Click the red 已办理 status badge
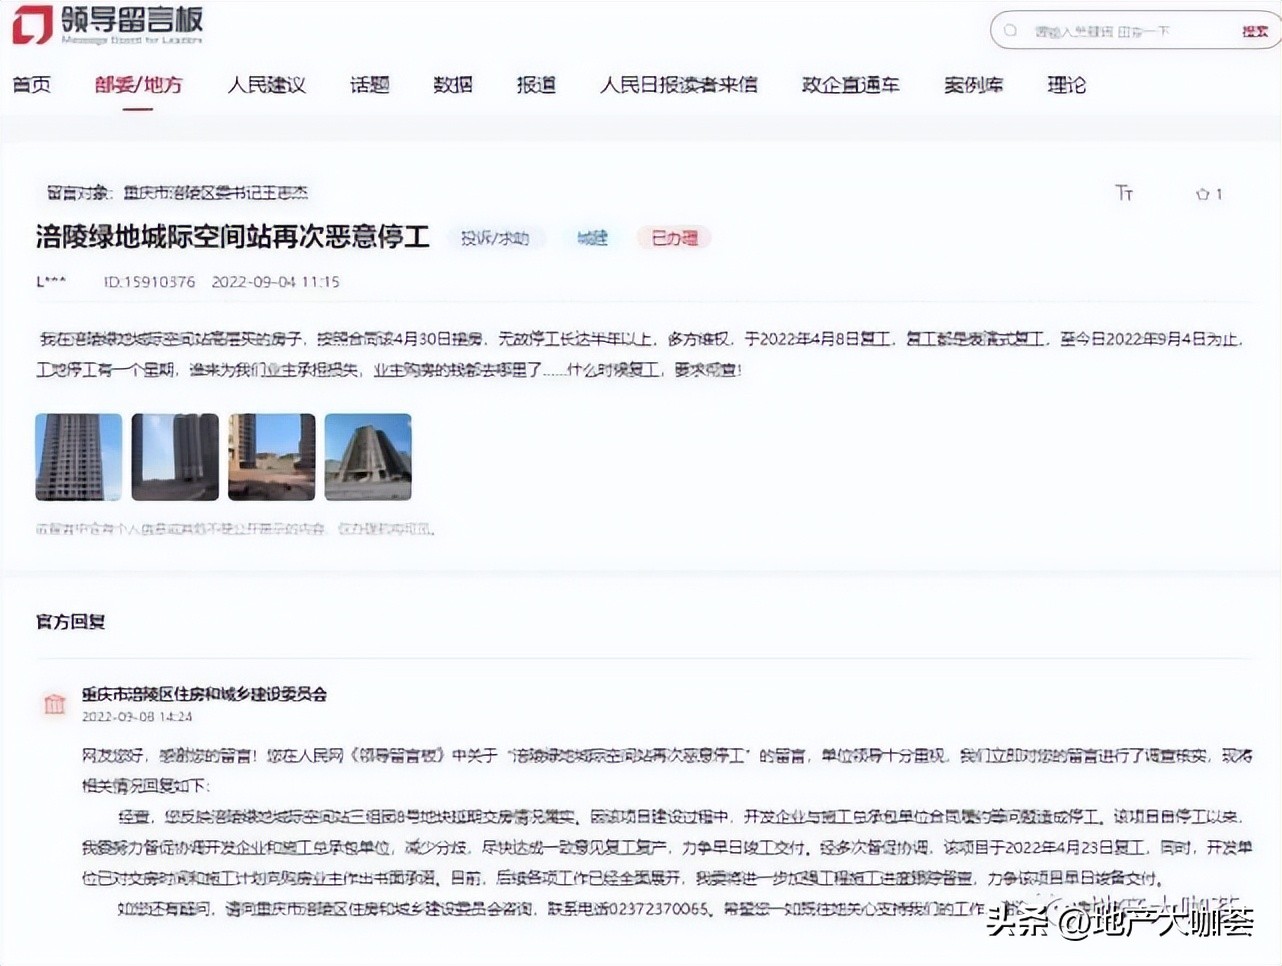Screen dimensions: 1282x966 point(673,237)
